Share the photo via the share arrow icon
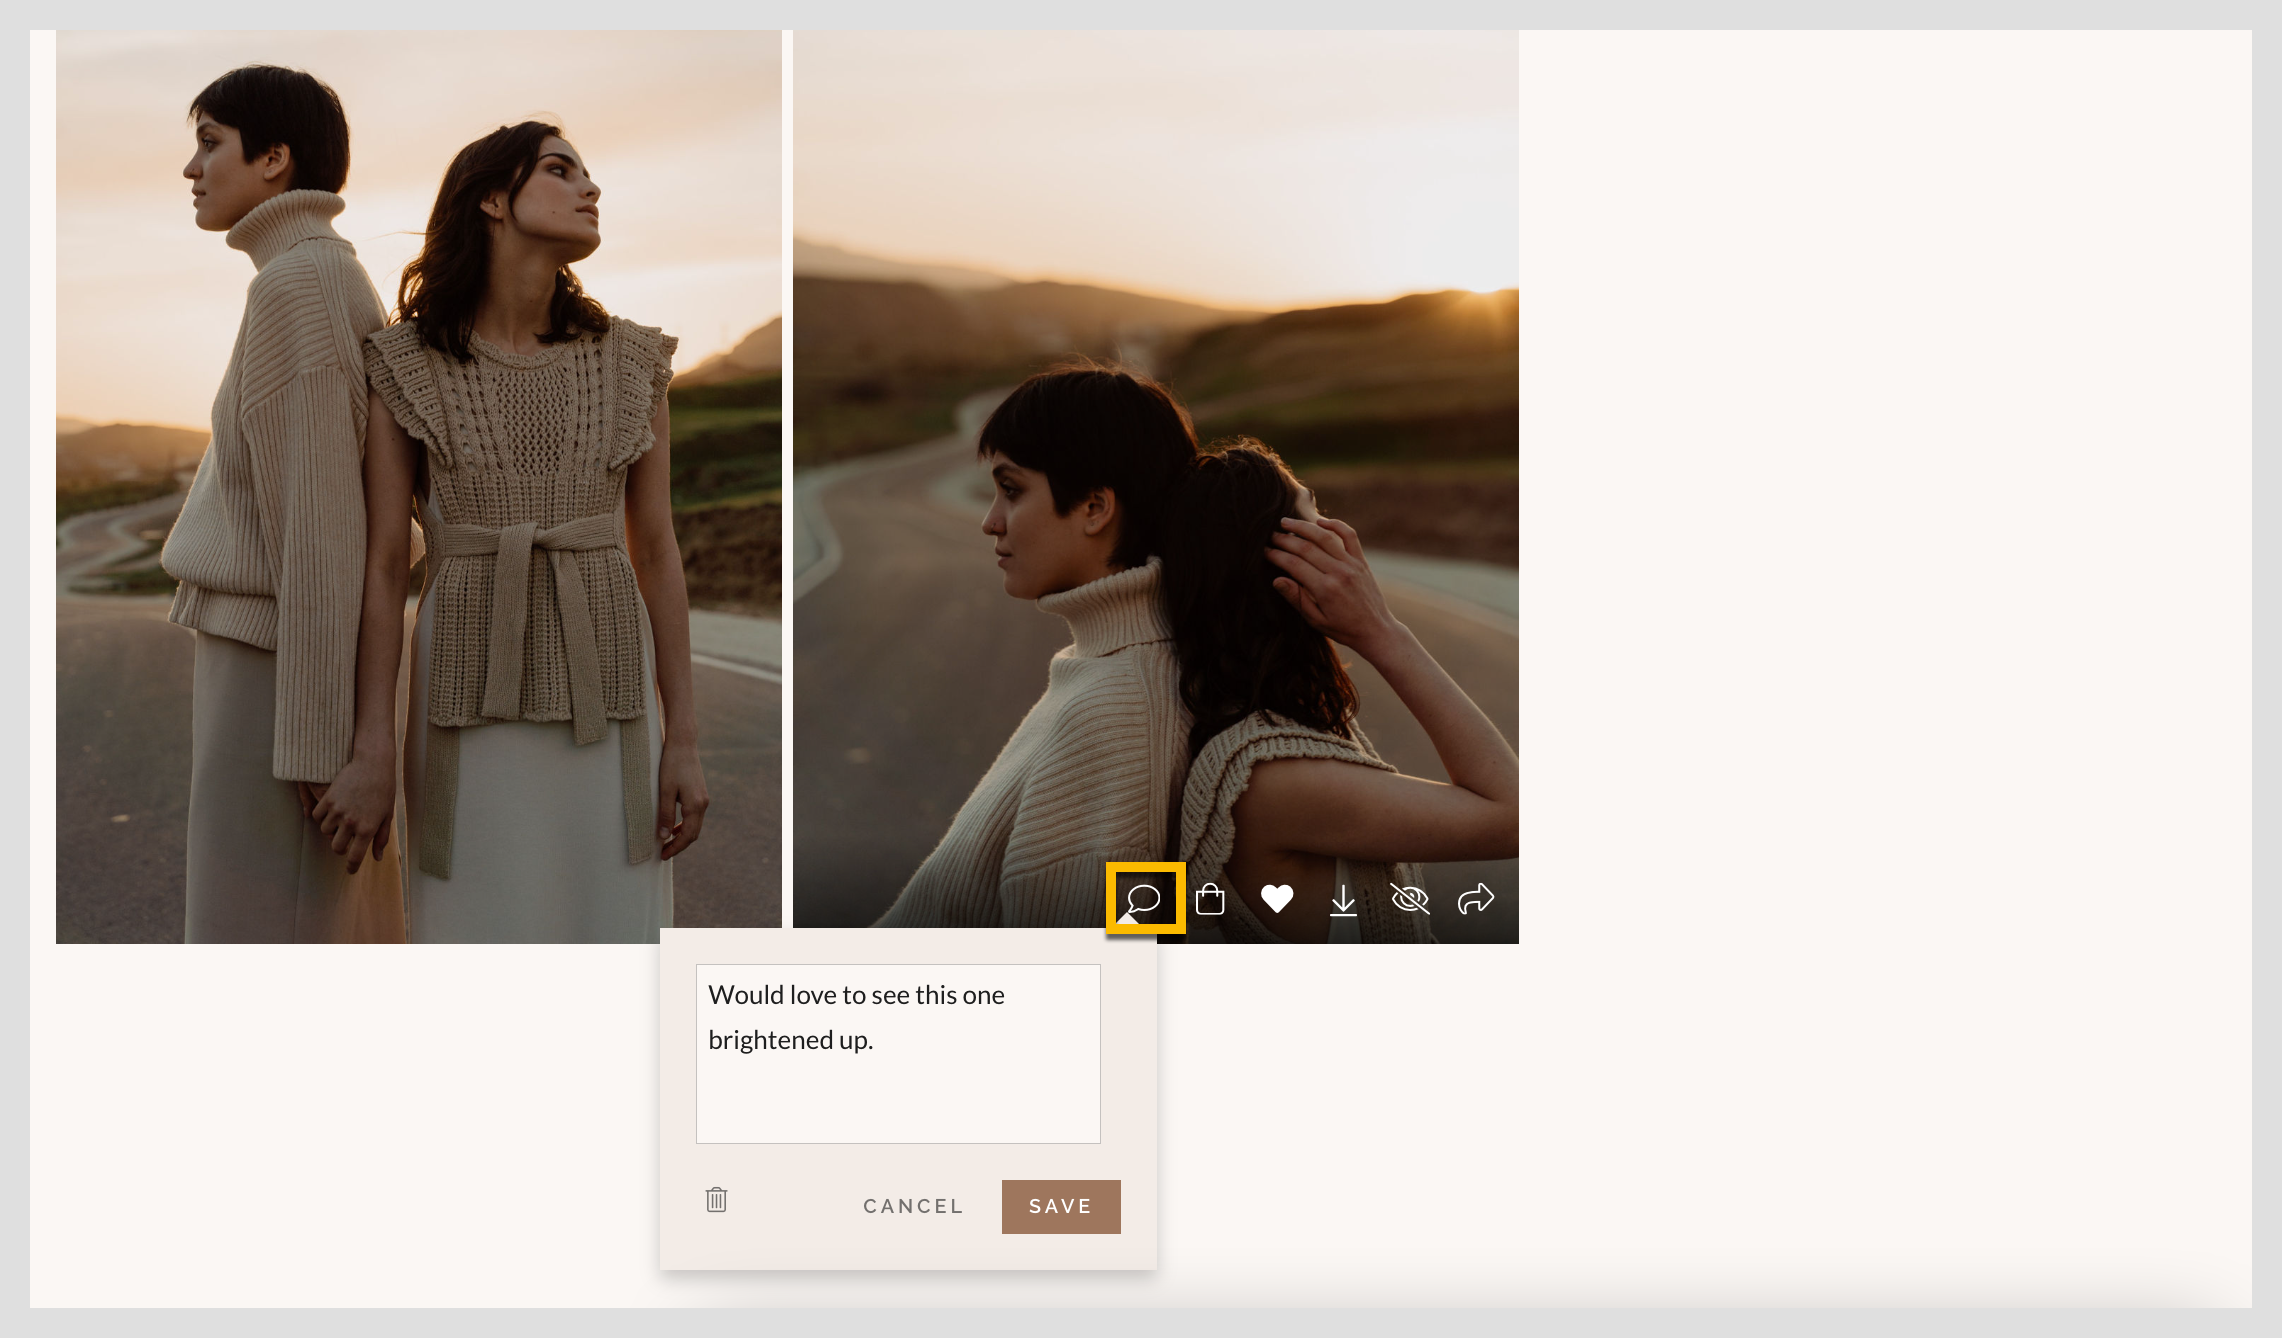 [x=1474, y=899]
